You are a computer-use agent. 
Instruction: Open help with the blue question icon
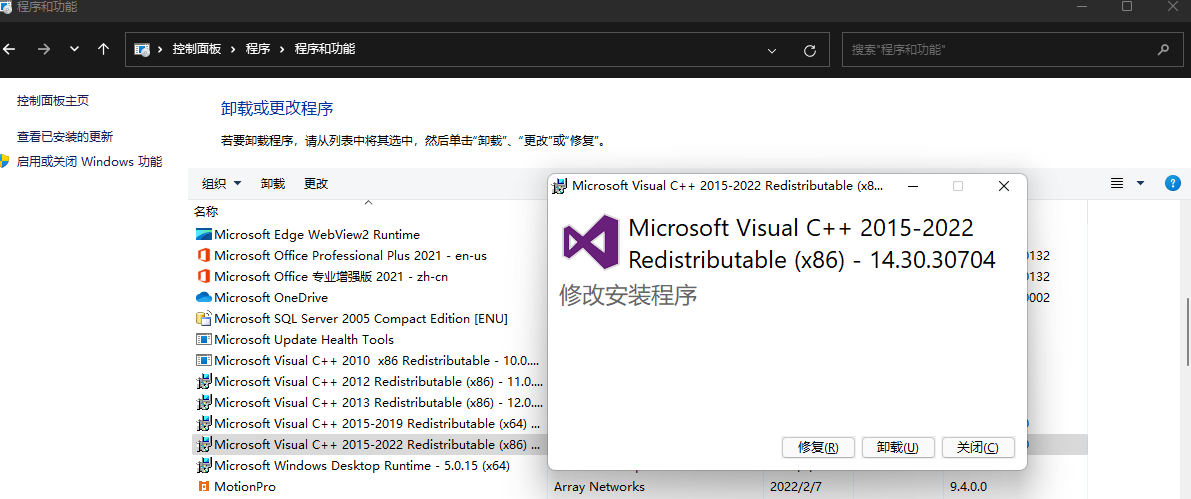1173,183
